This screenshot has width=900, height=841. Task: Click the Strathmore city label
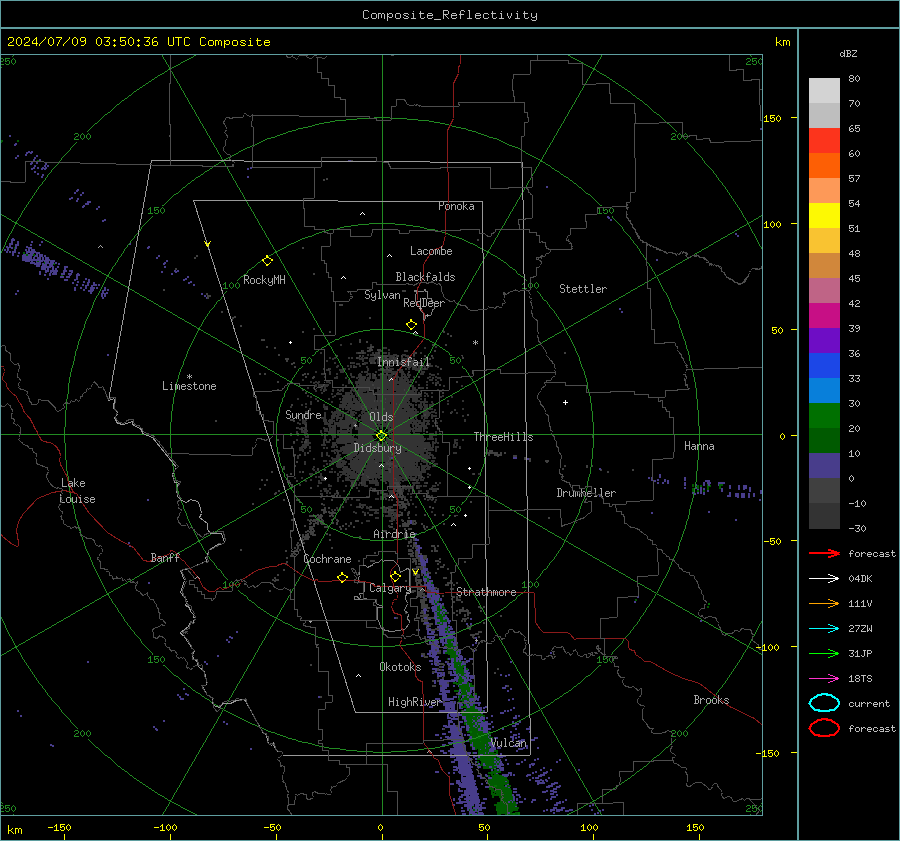(486, 592)
